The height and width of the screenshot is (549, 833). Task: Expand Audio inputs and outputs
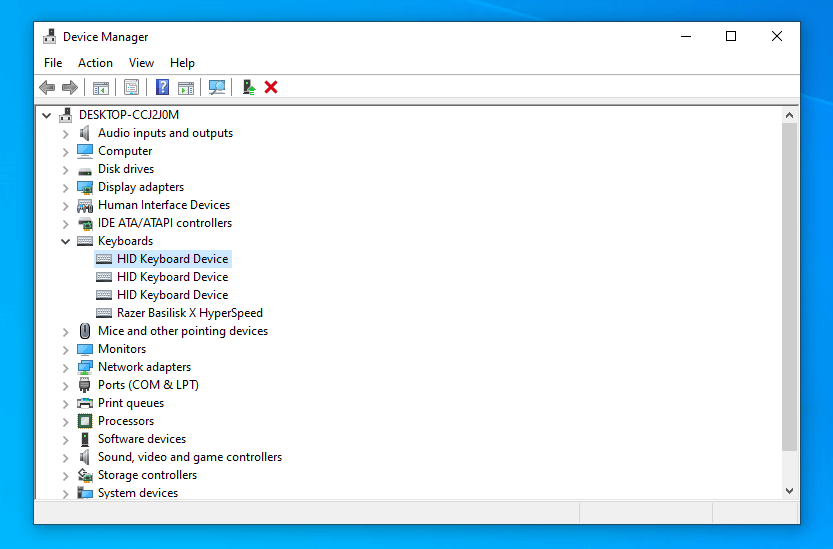pyautogui.click(x=65, y=133)
